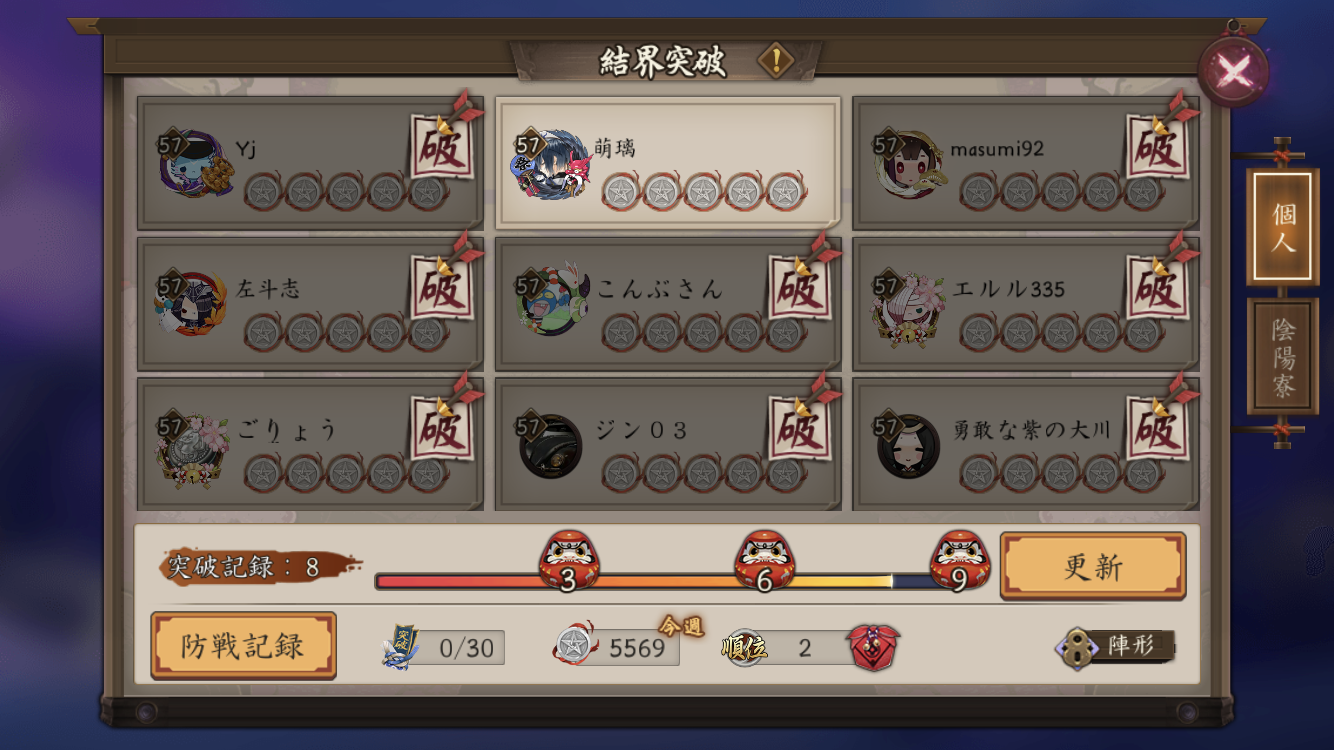Close the 結界突破 panel
The width and height of the screenshot is (1334, 750).
[x=1234, y=70]
